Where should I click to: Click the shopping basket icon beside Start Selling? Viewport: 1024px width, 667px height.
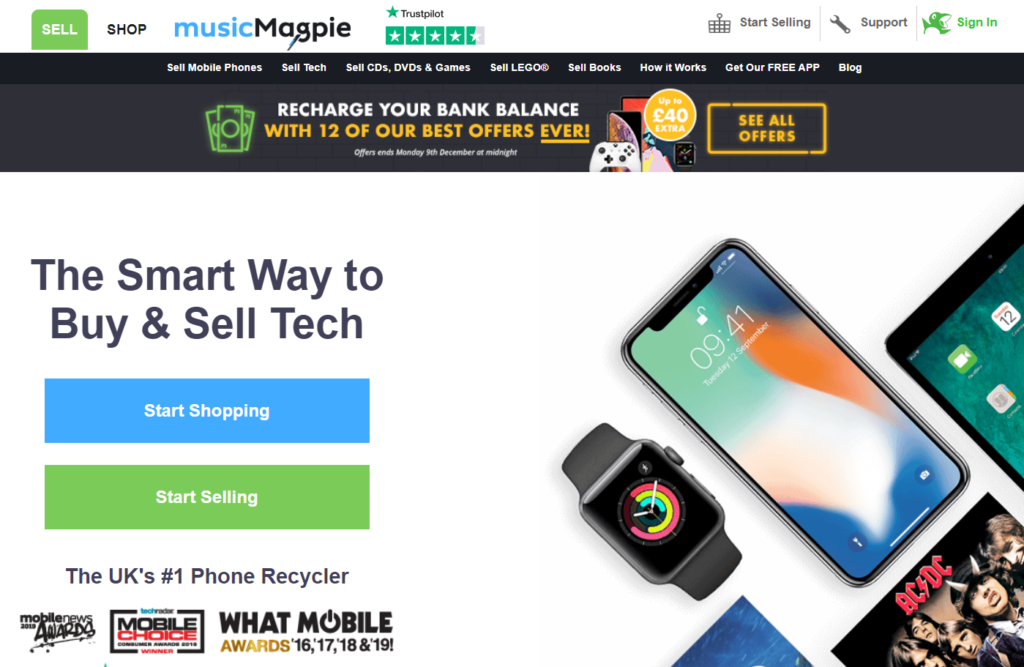coord(719,24)
